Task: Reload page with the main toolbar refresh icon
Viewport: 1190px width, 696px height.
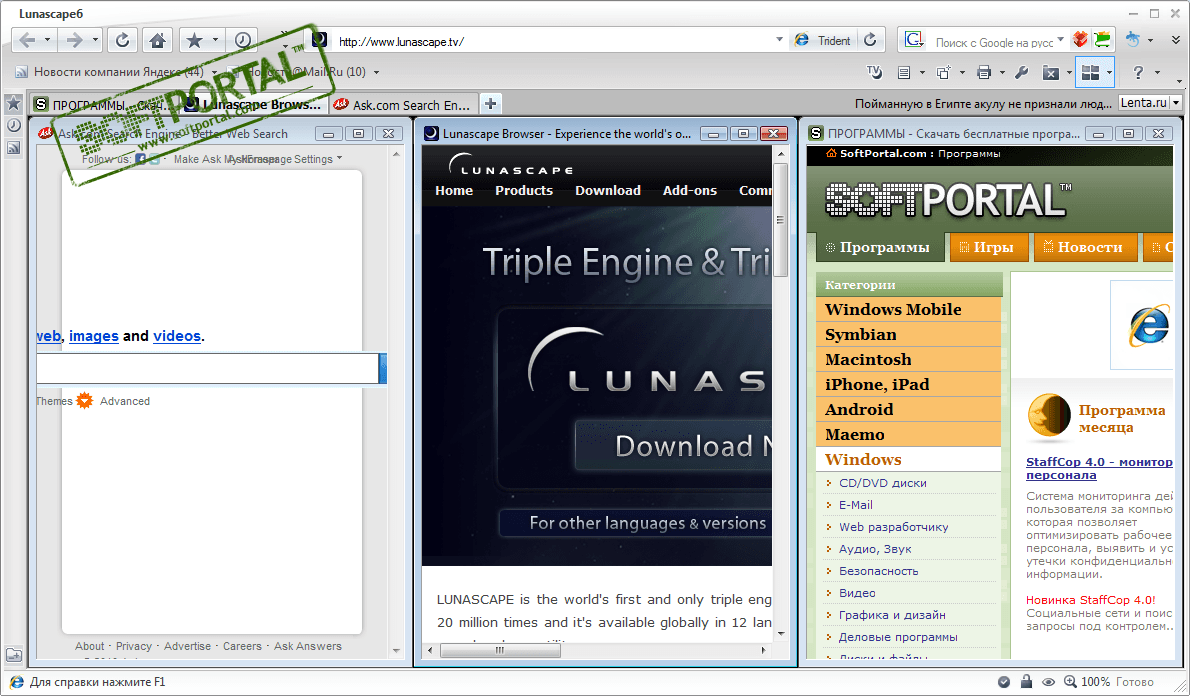Action: pos(122,40)
